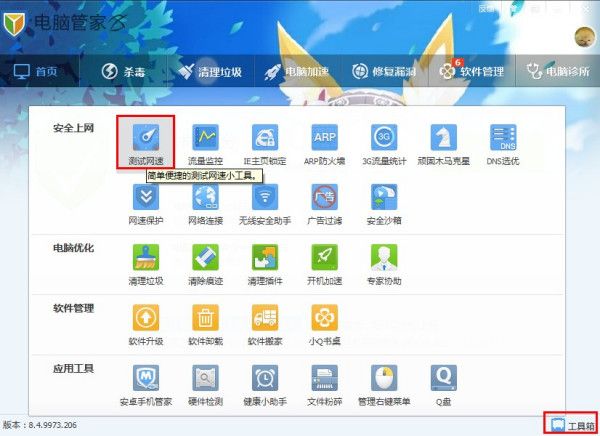Image resolution: width=600 pixels, height=436 pixels.
Task: Open 顽固木马克星 trojan killer tool
Action: [443, 145]
